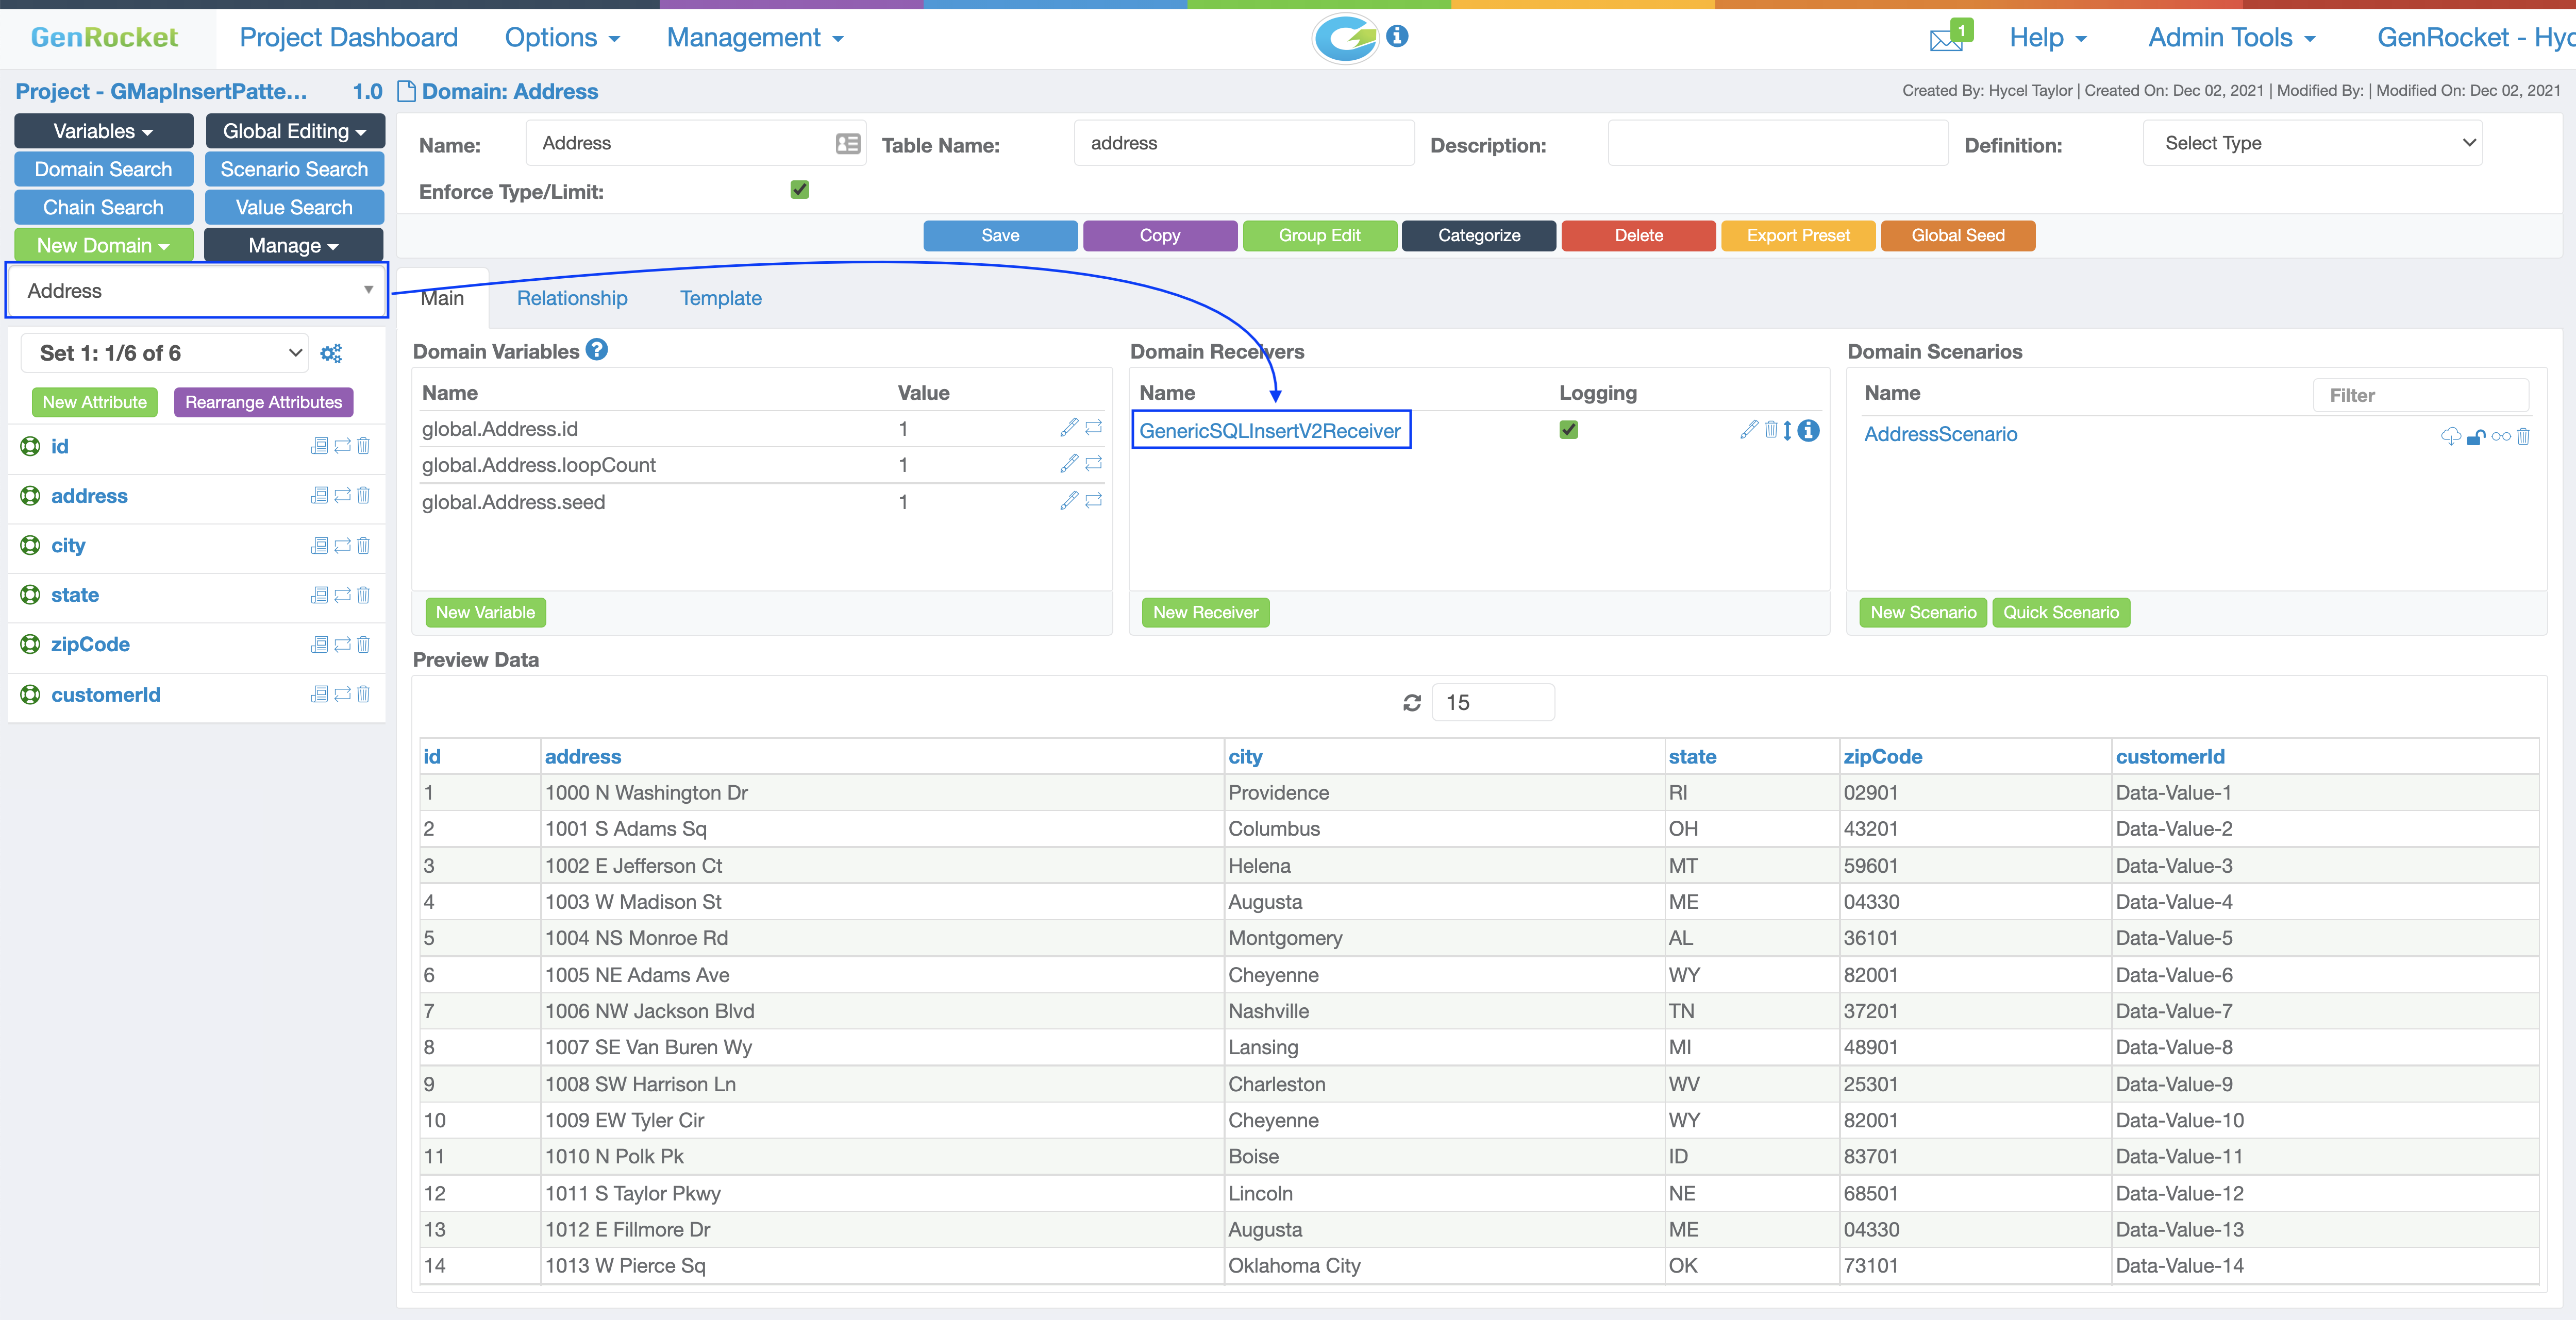Click the info icon for GenericSQLInsertV2Receiver
The width and height of the screenshot is (2576, 1320).
click(x=1808, y=430)
